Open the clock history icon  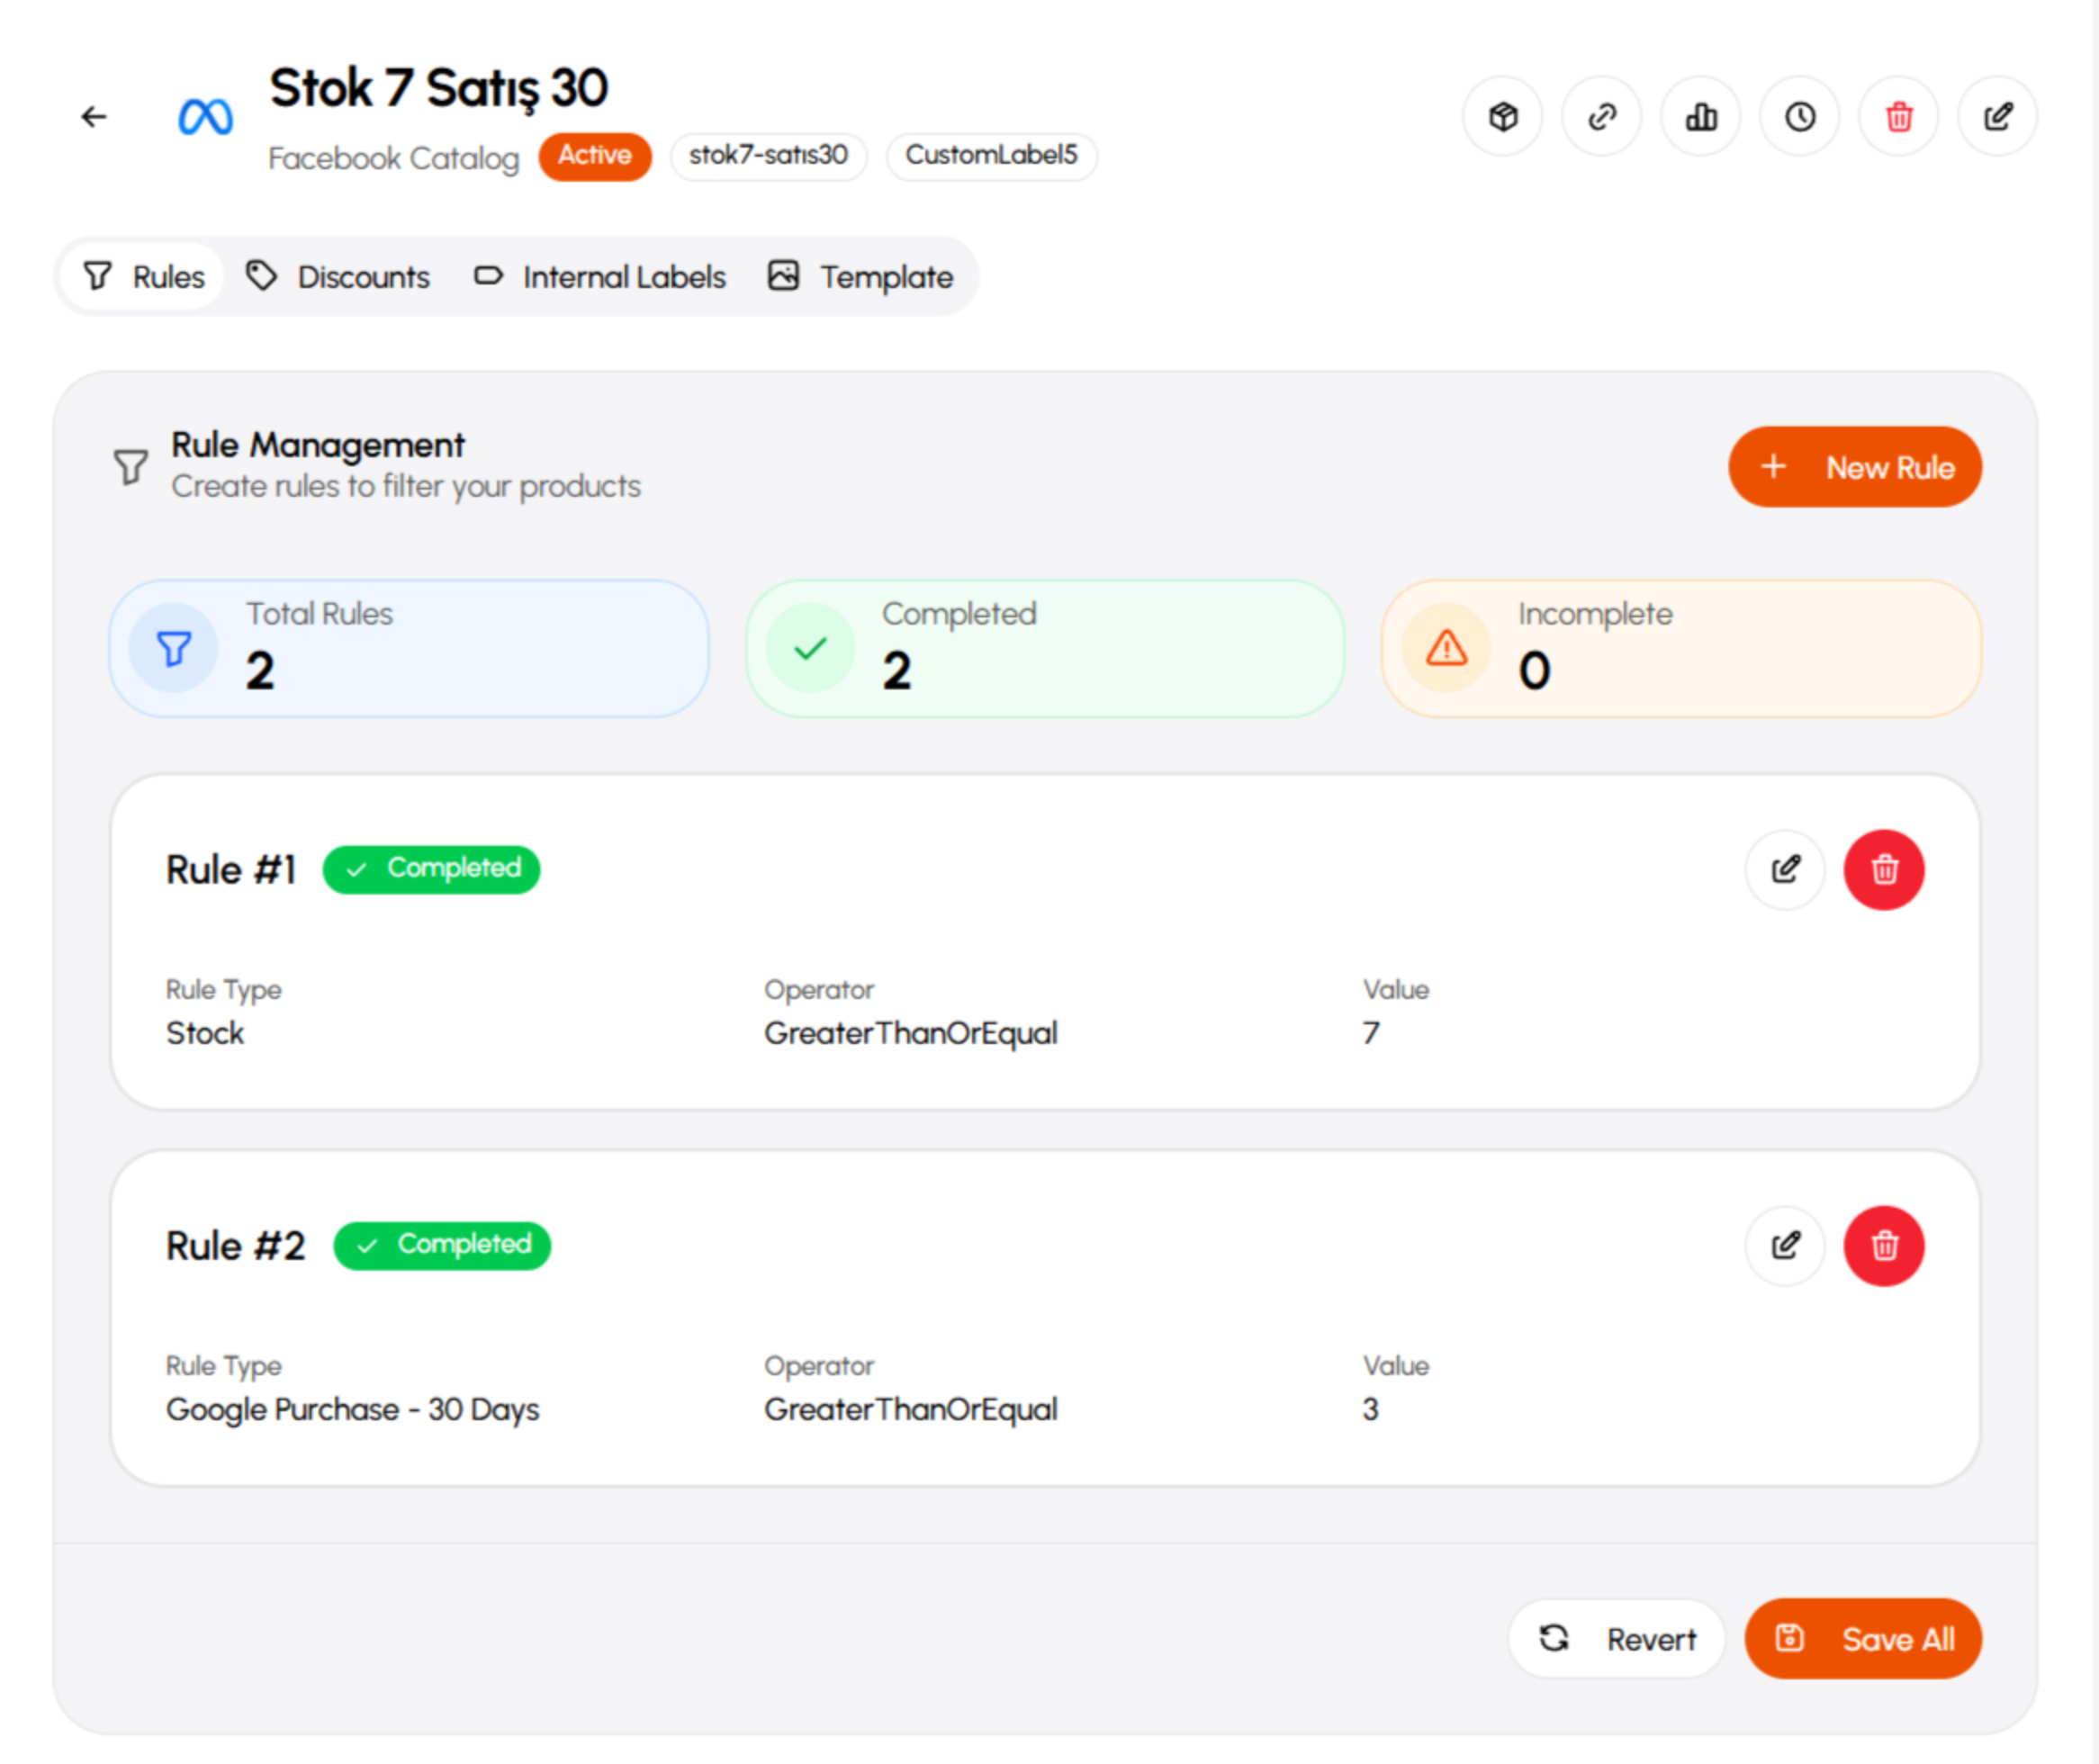coord(1800,117)
